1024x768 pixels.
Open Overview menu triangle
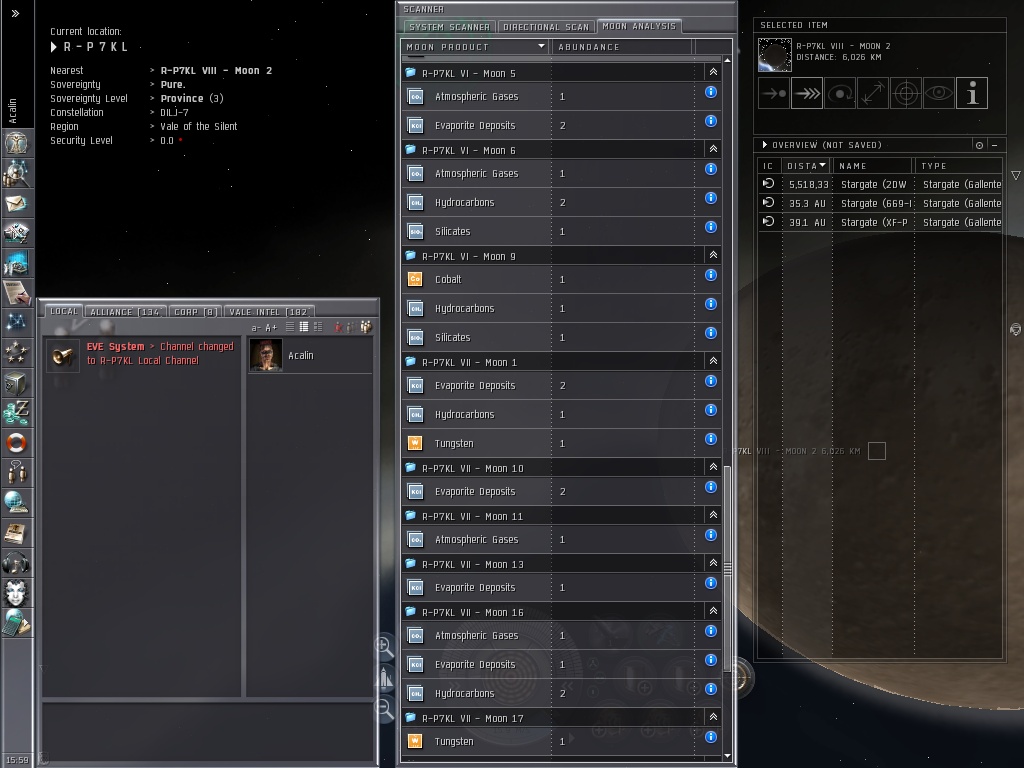tap(765, 145)
